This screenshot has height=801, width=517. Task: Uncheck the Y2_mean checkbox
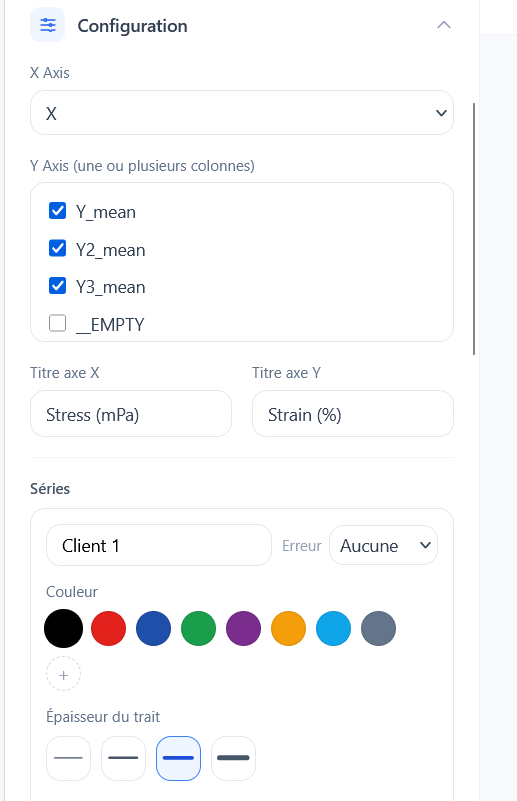[x=57, y=248]
